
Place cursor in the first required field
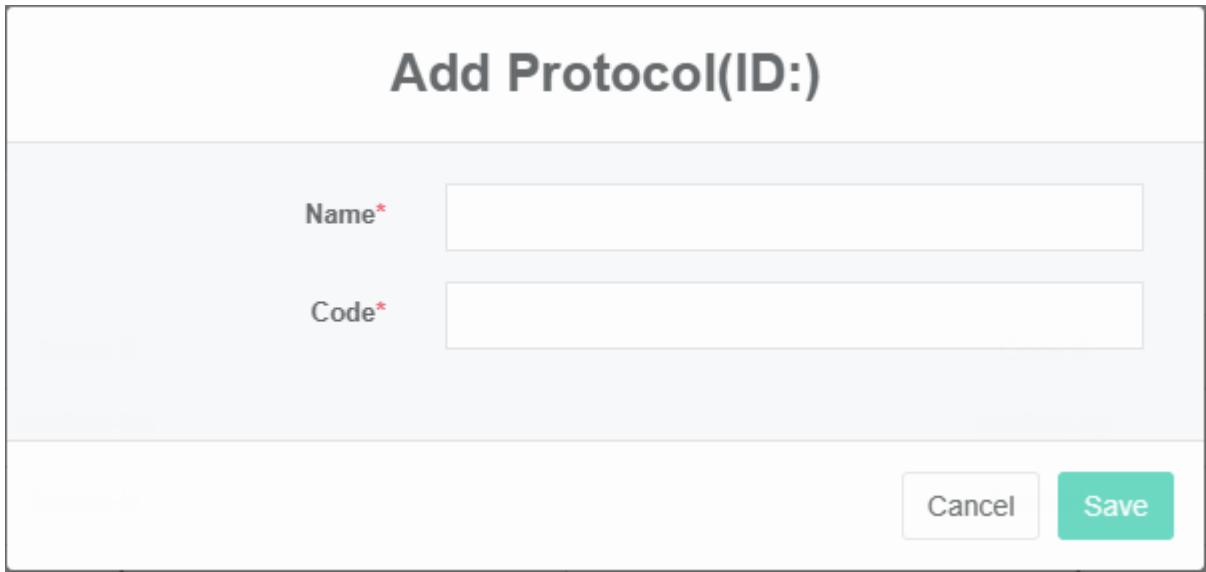click(x=793, y=217)
